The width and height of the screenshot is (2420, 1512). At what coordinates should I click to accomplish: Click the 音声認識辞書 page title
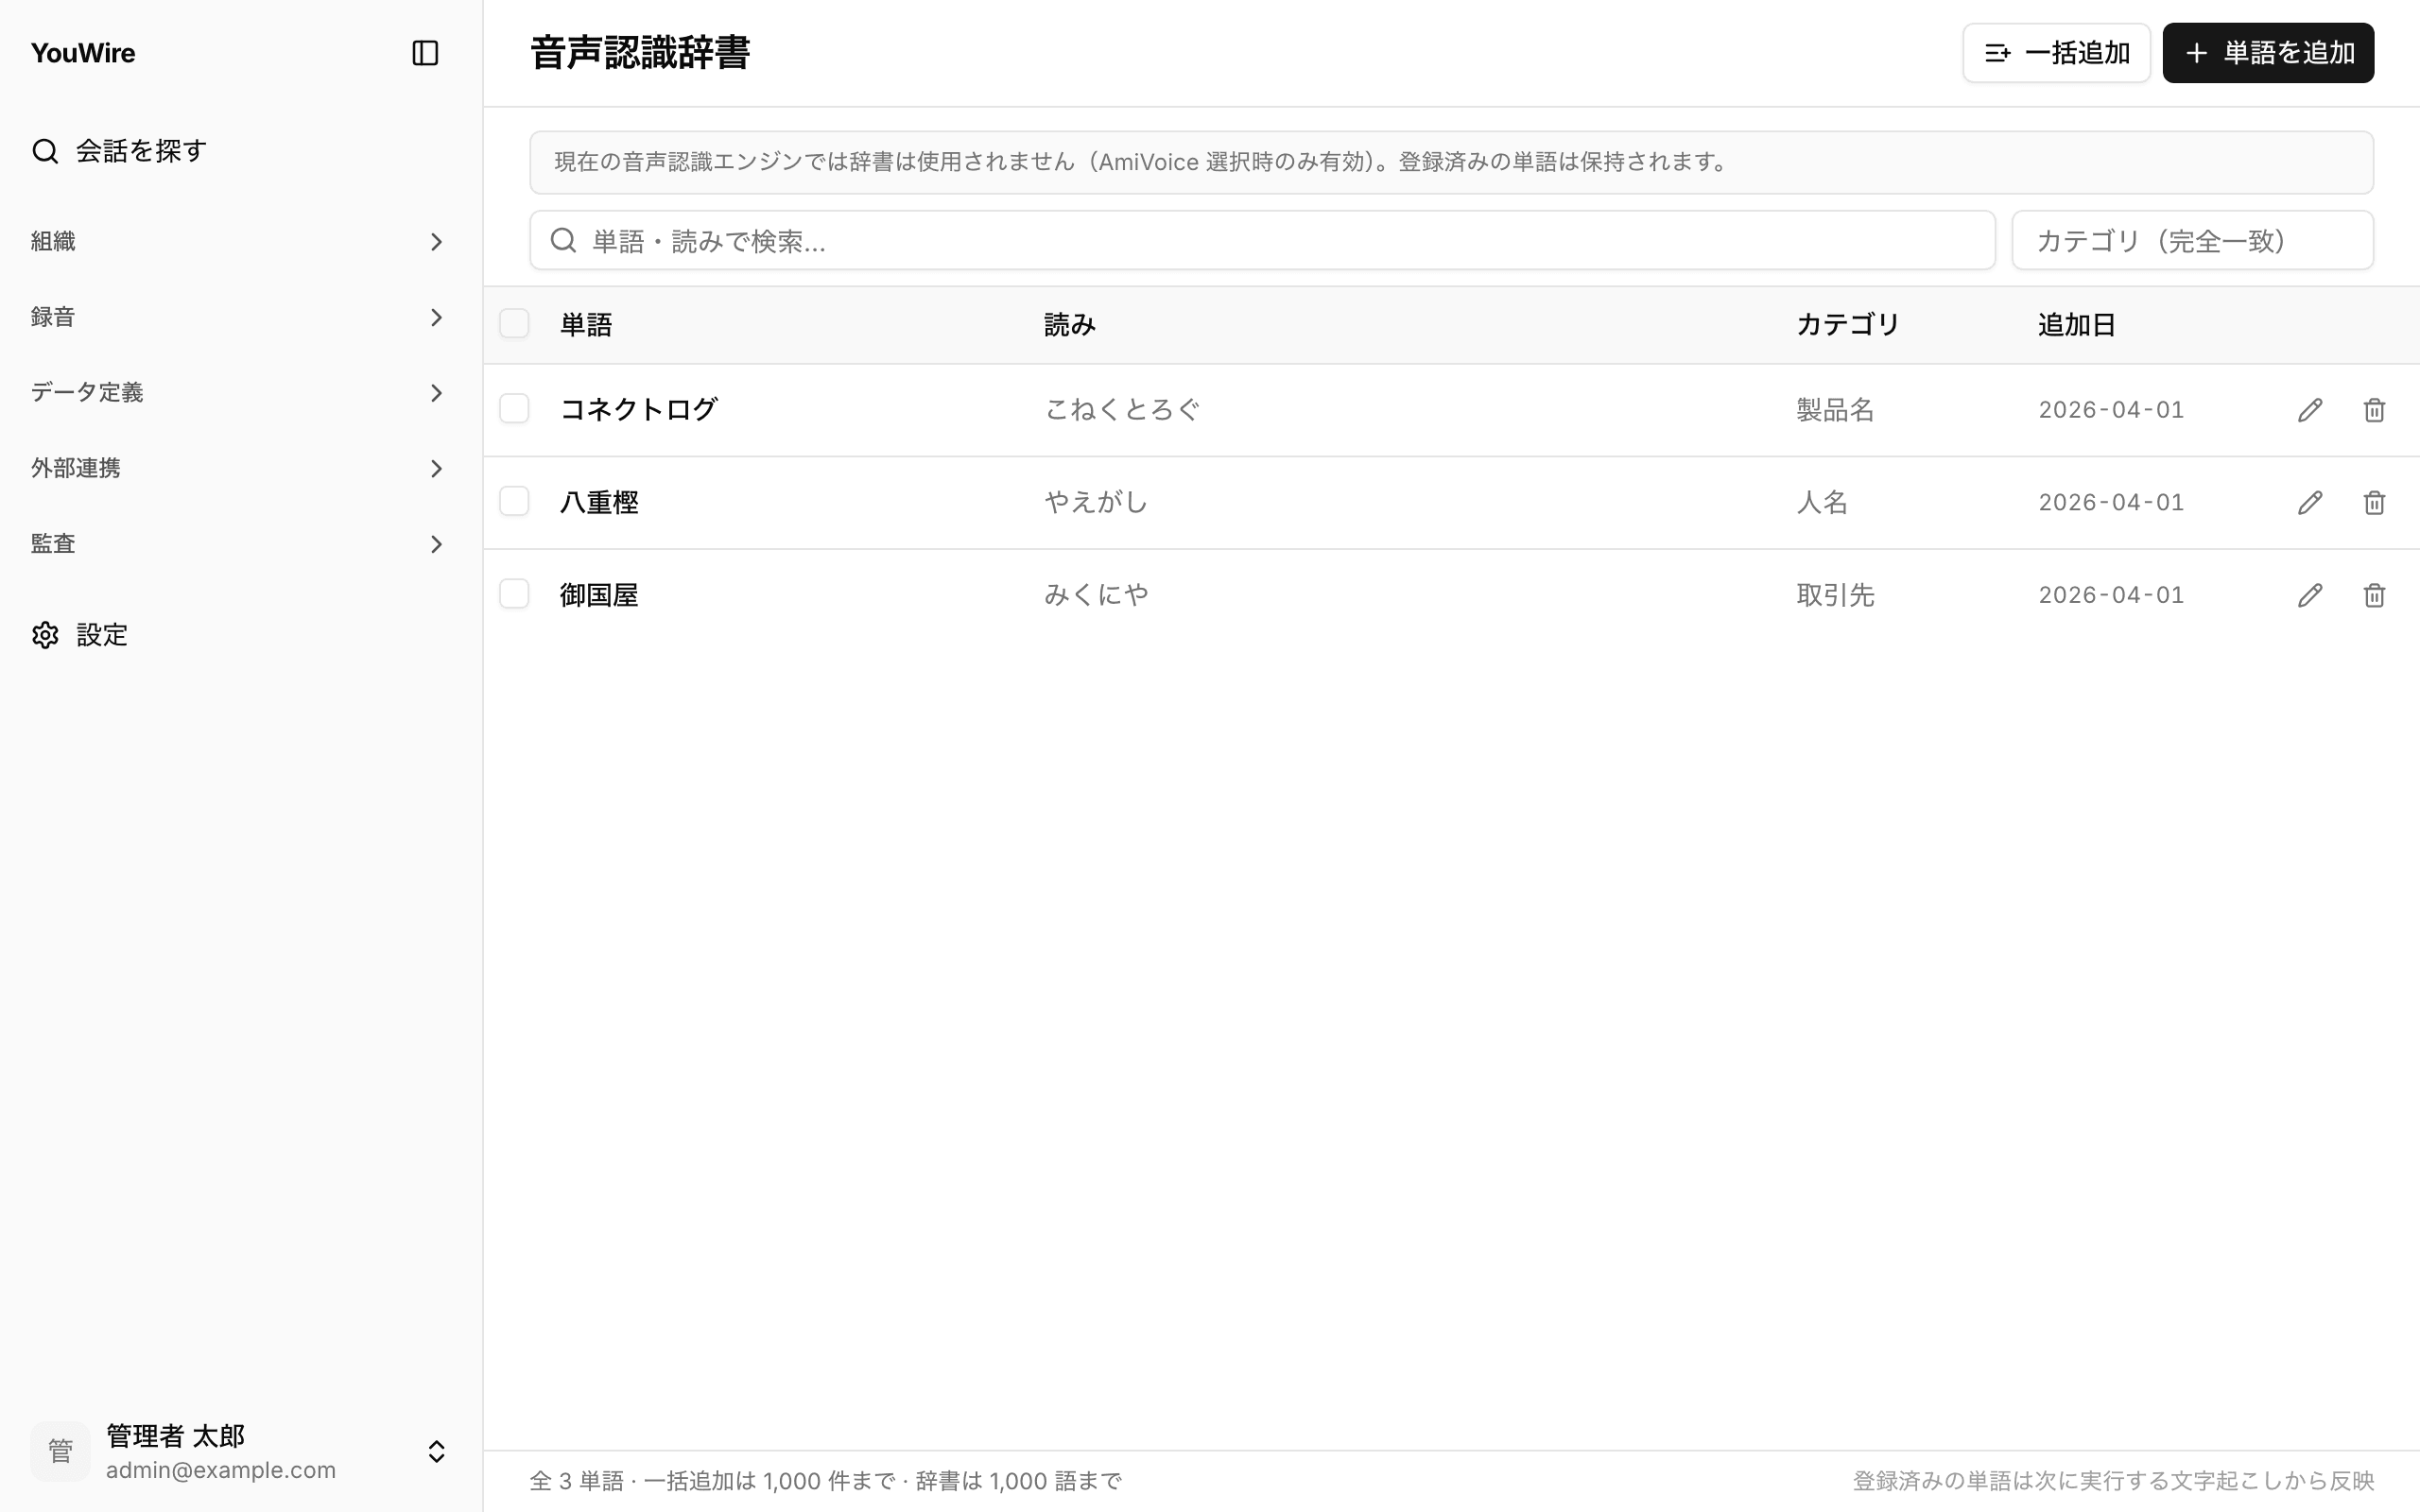[640, 53]
